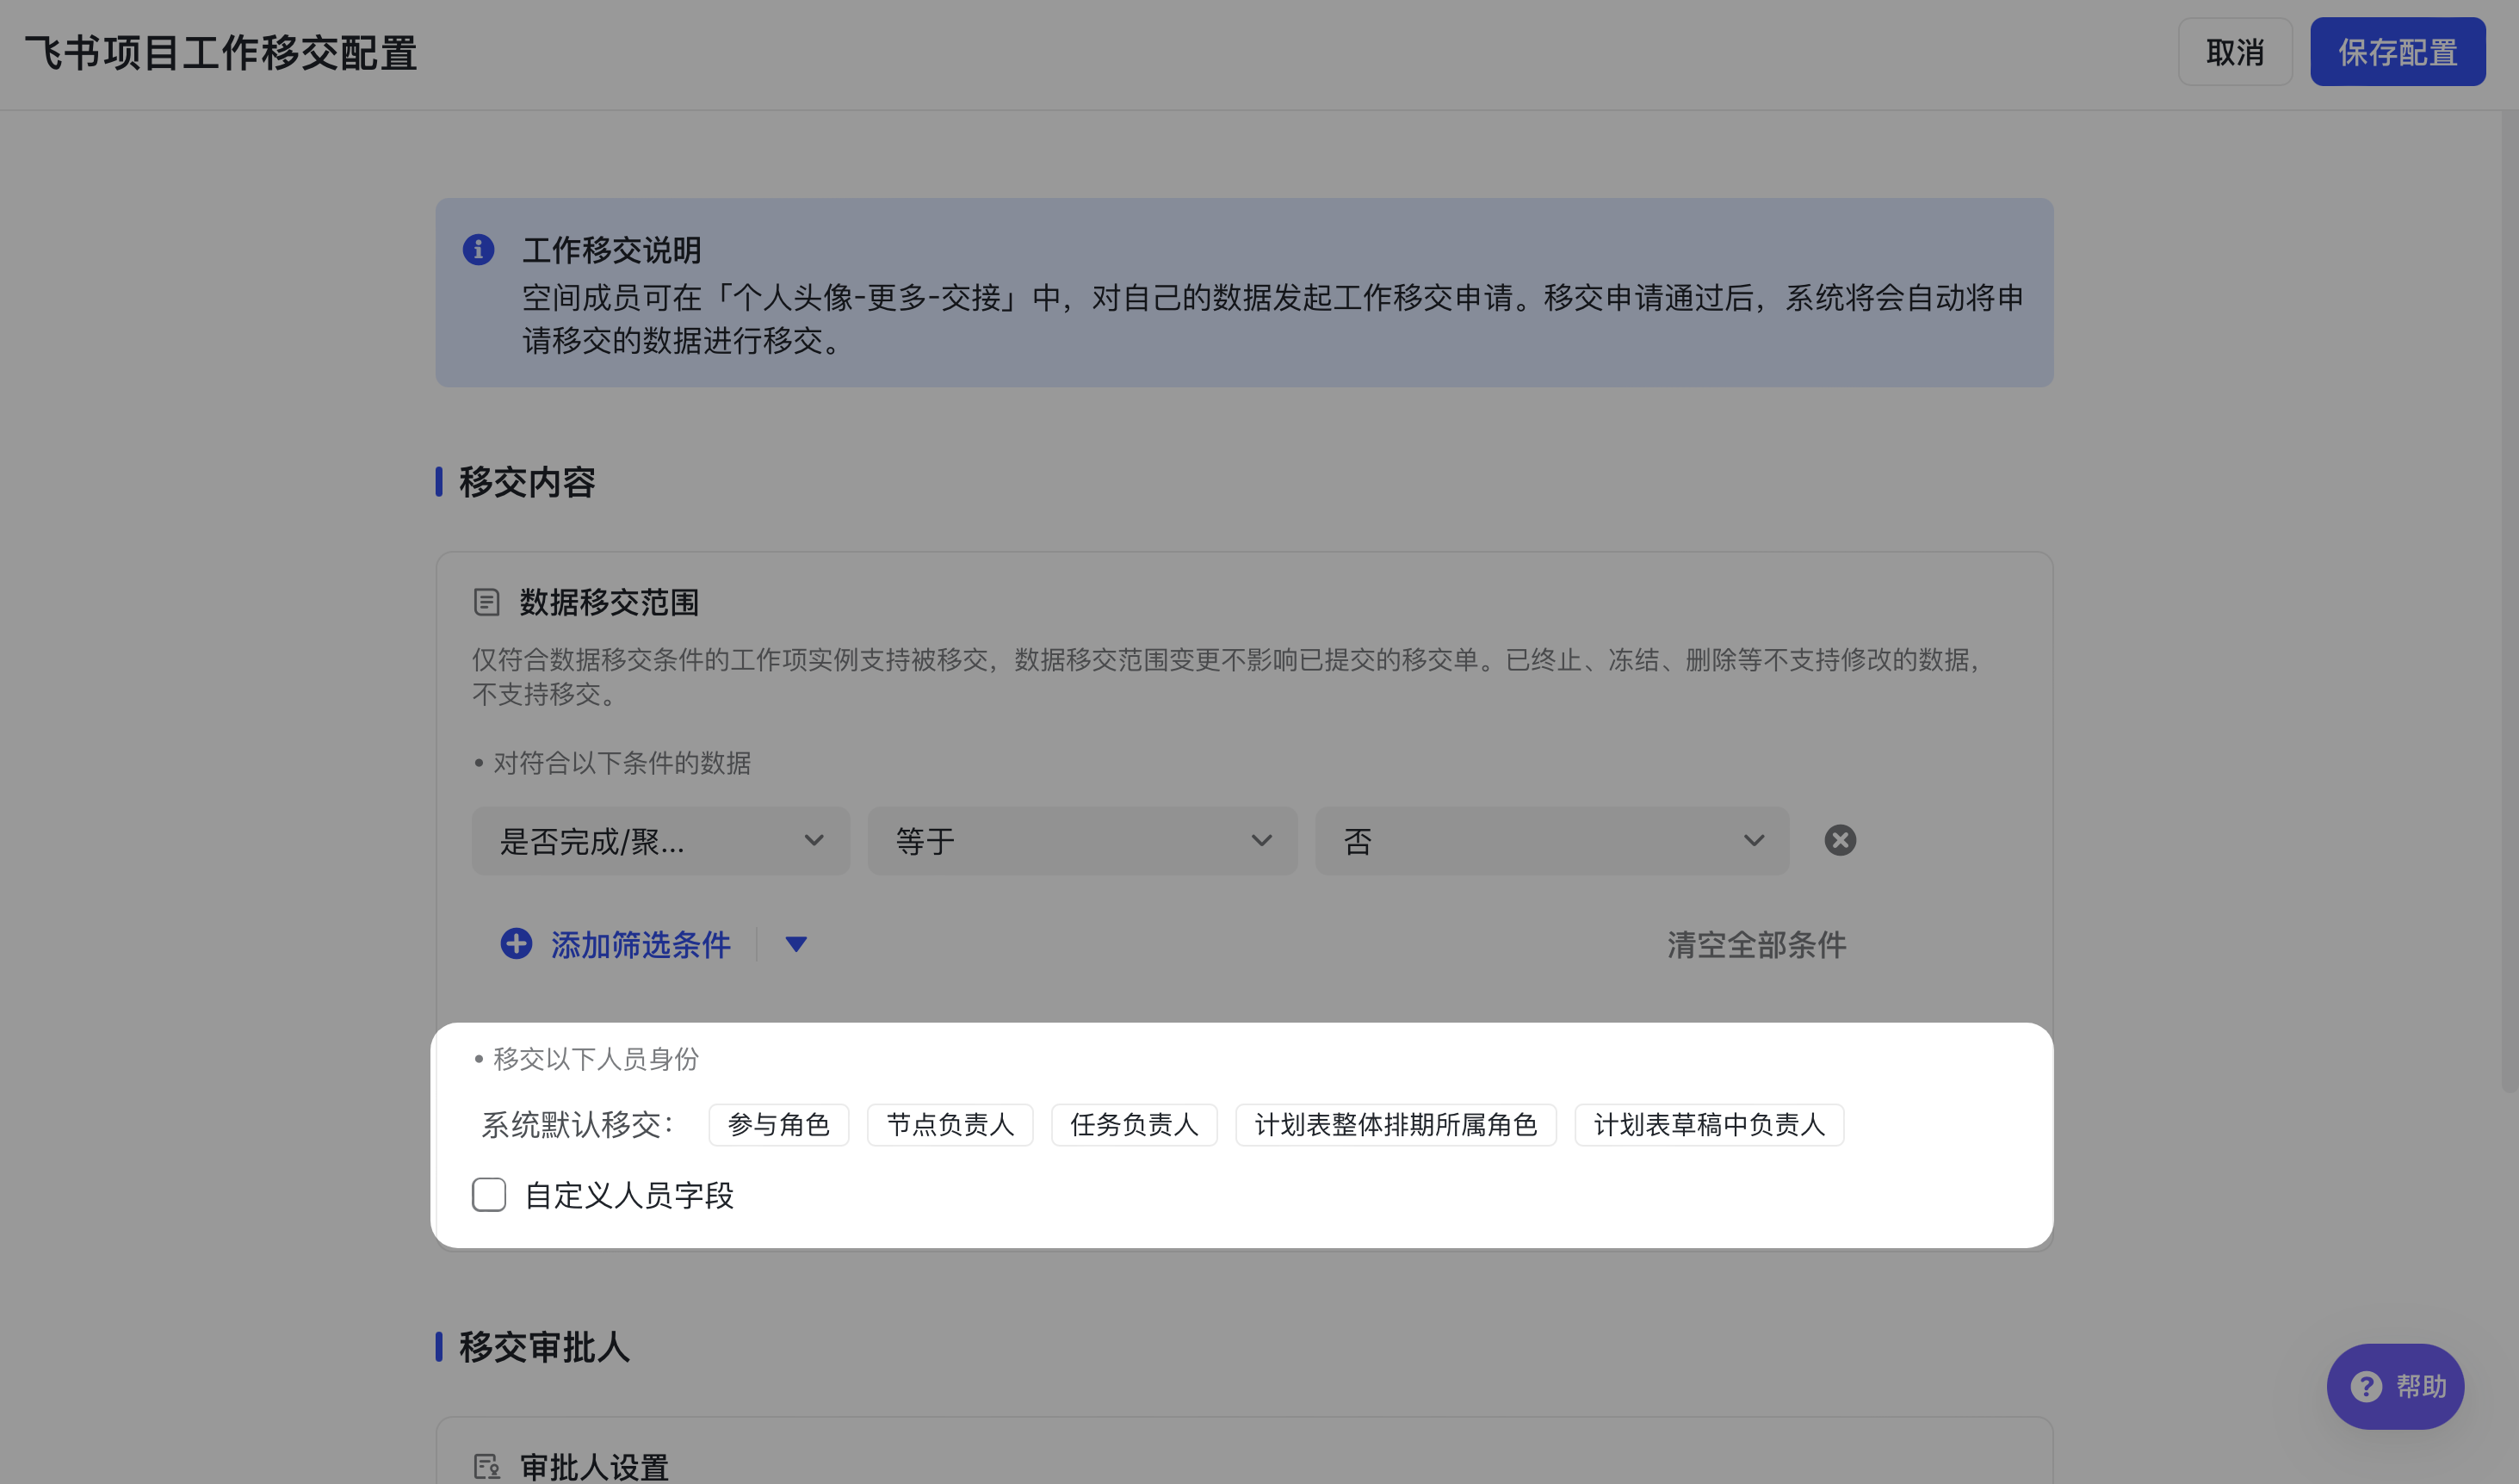This screenshot has width=2519, height=1484.
Task: Click the info icon beside 工作移交说明
Action: coord(478,249)
